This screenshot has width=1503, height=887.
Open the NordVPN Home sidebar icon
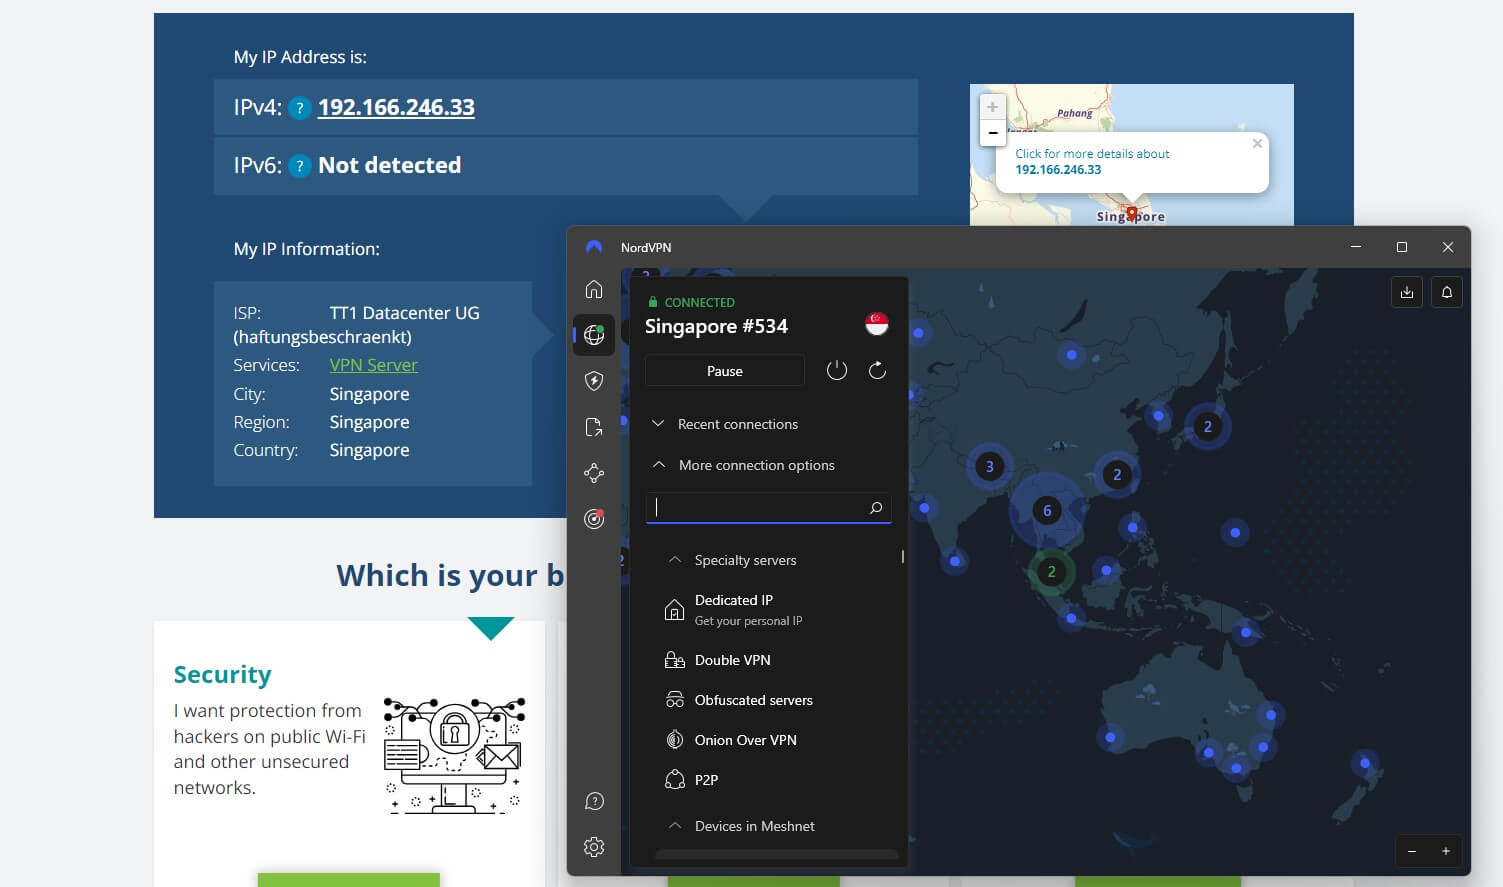[x=594, y=289]
